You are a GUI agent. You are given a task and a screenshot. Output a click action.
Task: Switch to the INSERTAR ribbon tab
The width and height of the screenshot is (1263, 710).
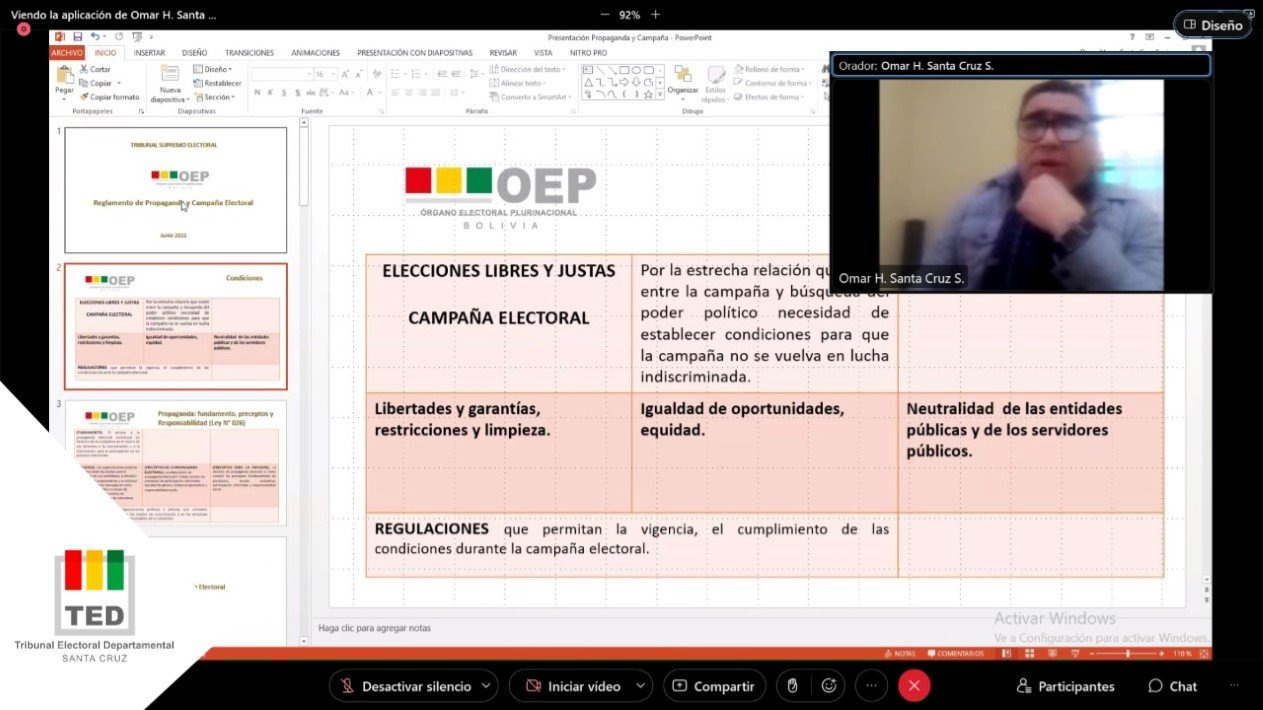point(149,53)
